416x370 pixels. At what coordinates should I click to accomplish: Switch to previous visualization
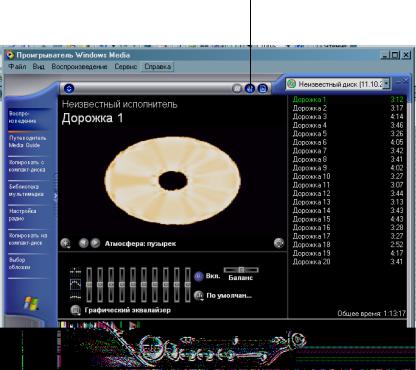[x=83, y=243]
